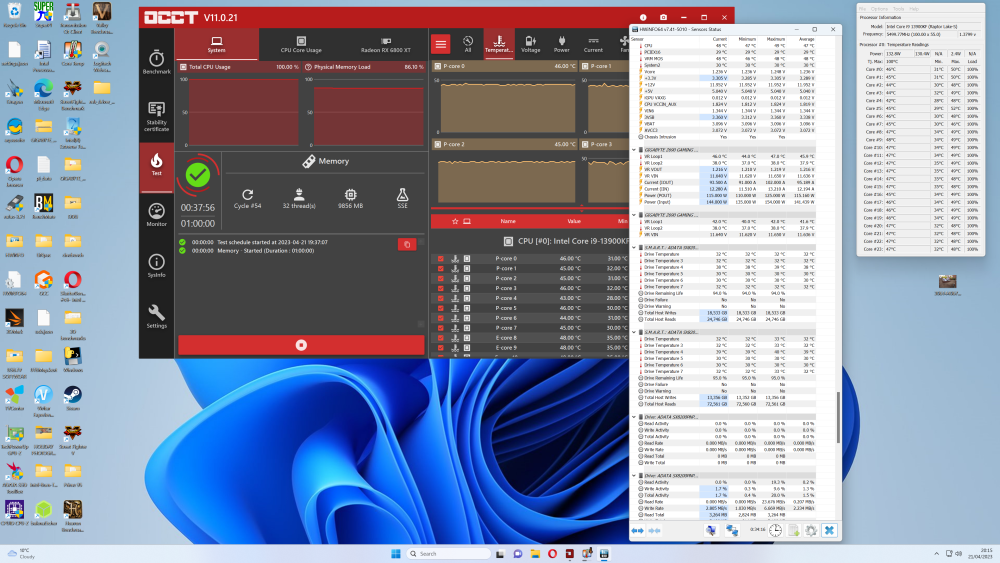Uncheck P-core 2 sensor checkbox
Screen dimensions: 1000x563
[x=441, y=279]
